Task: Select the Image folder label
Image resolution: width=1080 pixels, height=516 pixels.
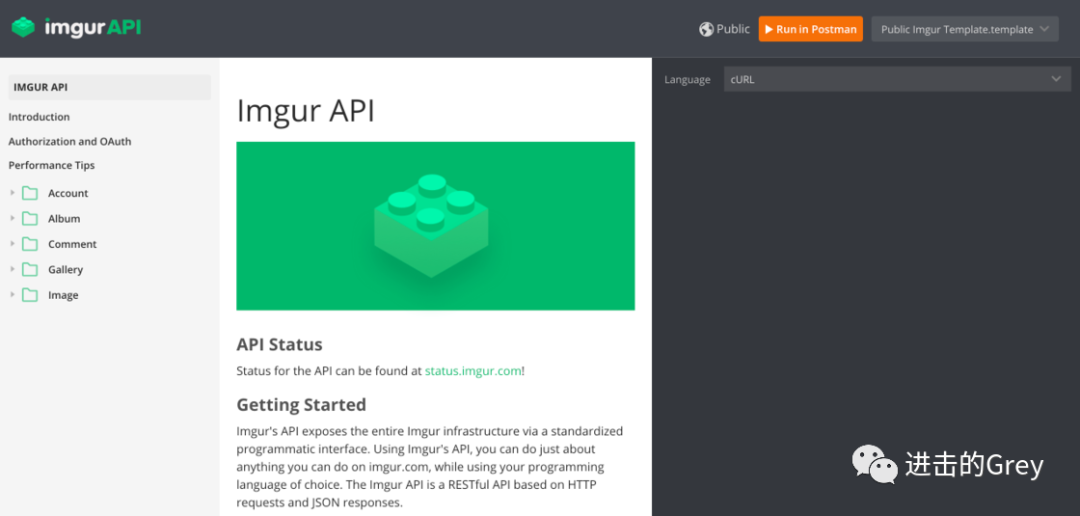Action: pyautogui.click(x=63, y=296)
